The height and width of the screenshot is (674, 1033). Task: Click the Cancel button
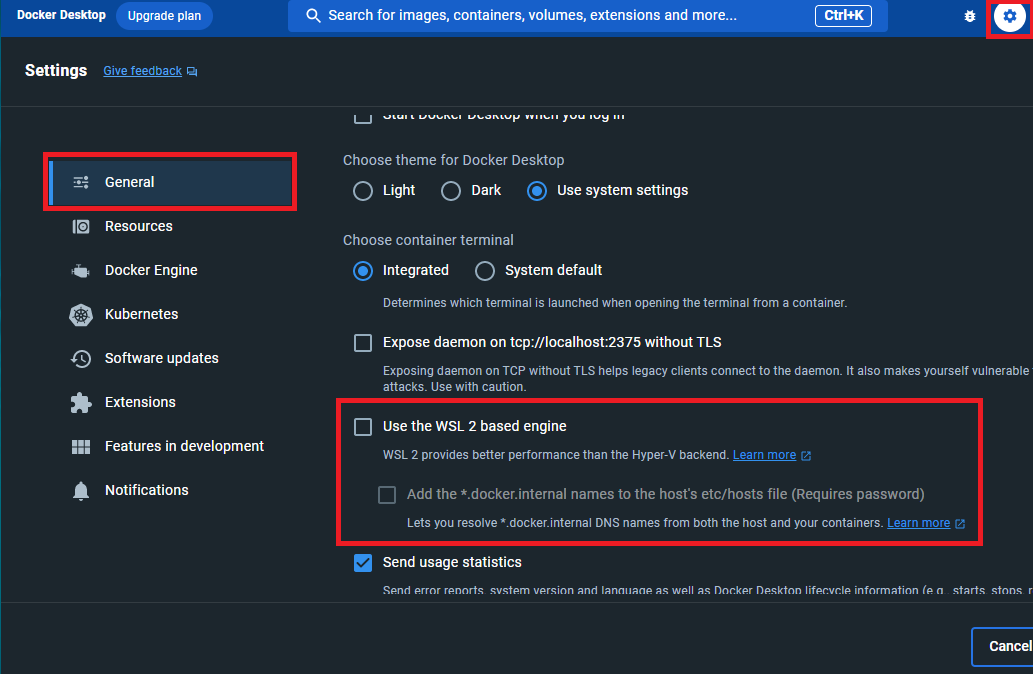1003,646
